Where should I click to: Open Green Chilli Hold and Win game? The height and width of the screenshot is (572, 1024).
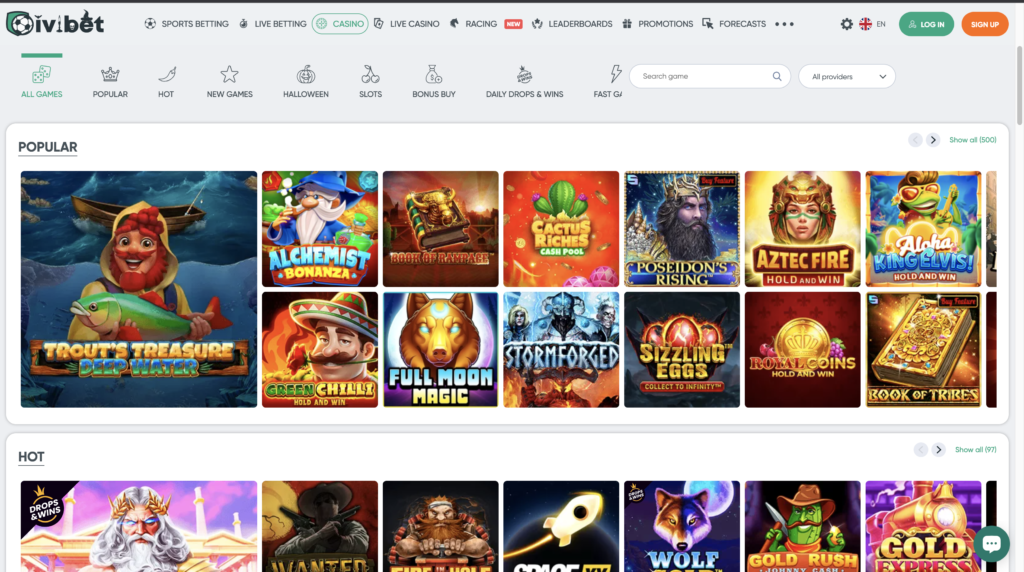(x=320, y=350)
